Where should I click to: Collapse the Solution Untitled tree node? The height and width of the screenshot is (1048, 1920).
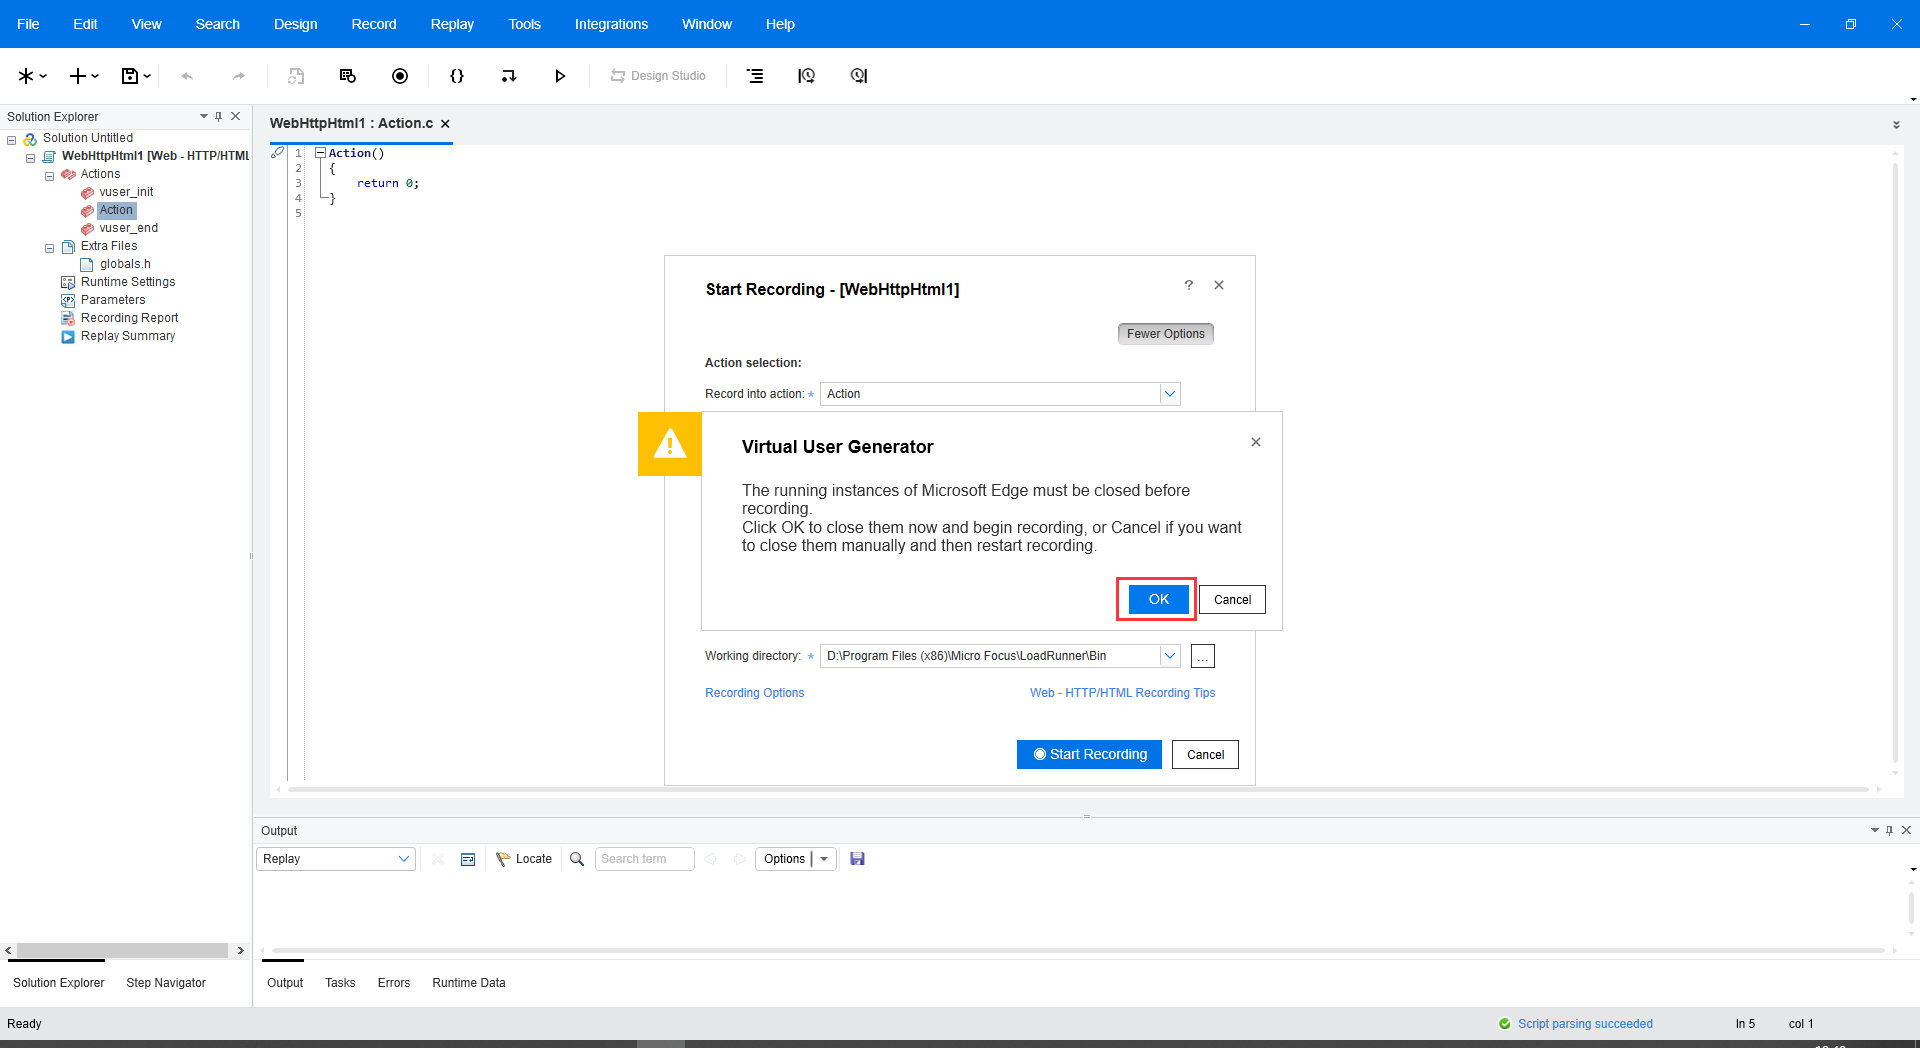tap(12, 140)
